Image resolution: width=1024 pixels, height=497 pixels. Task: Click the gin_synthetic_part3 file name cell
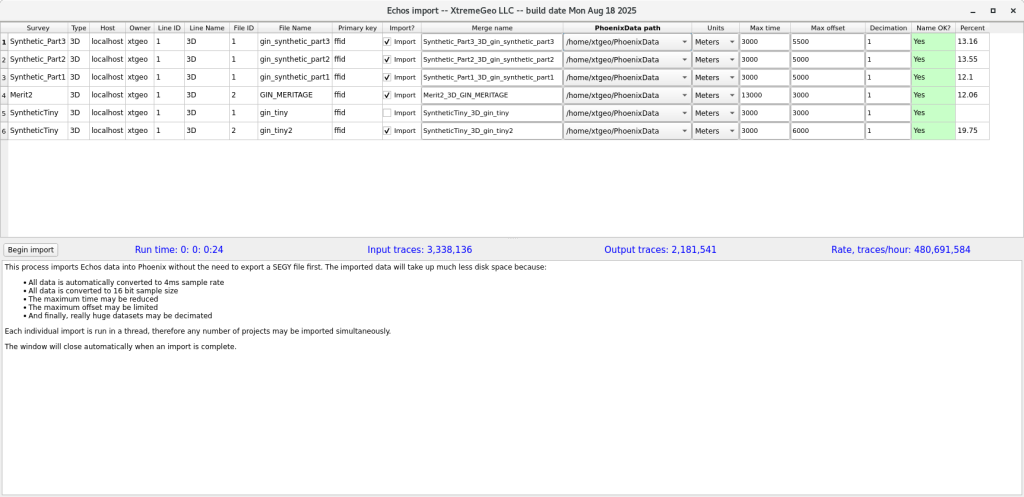coord(295,42)
